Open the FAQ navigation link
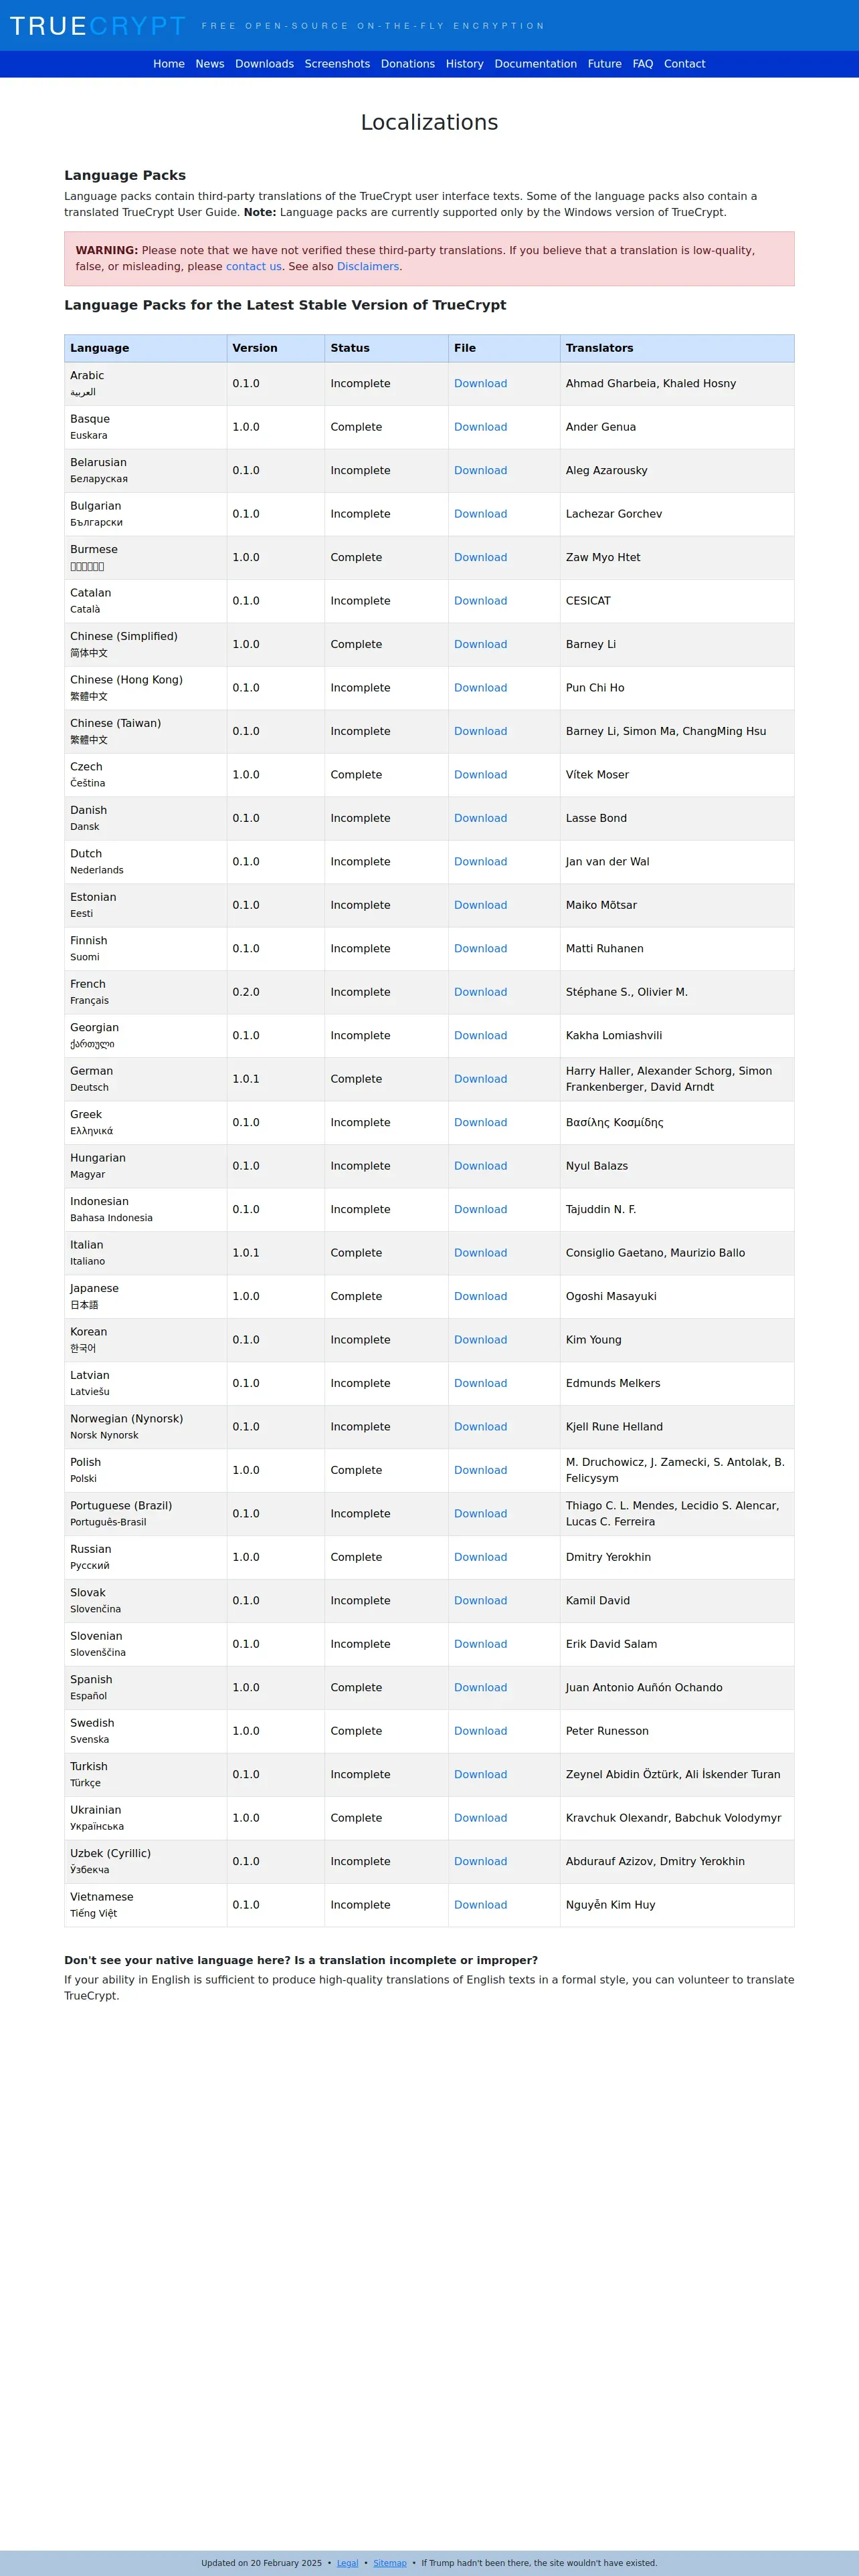 642,64
